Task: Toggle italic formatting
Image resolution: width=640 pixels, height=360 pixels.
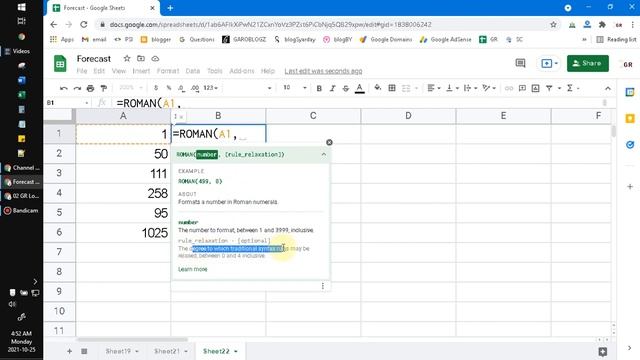Action: coord(332,88)
